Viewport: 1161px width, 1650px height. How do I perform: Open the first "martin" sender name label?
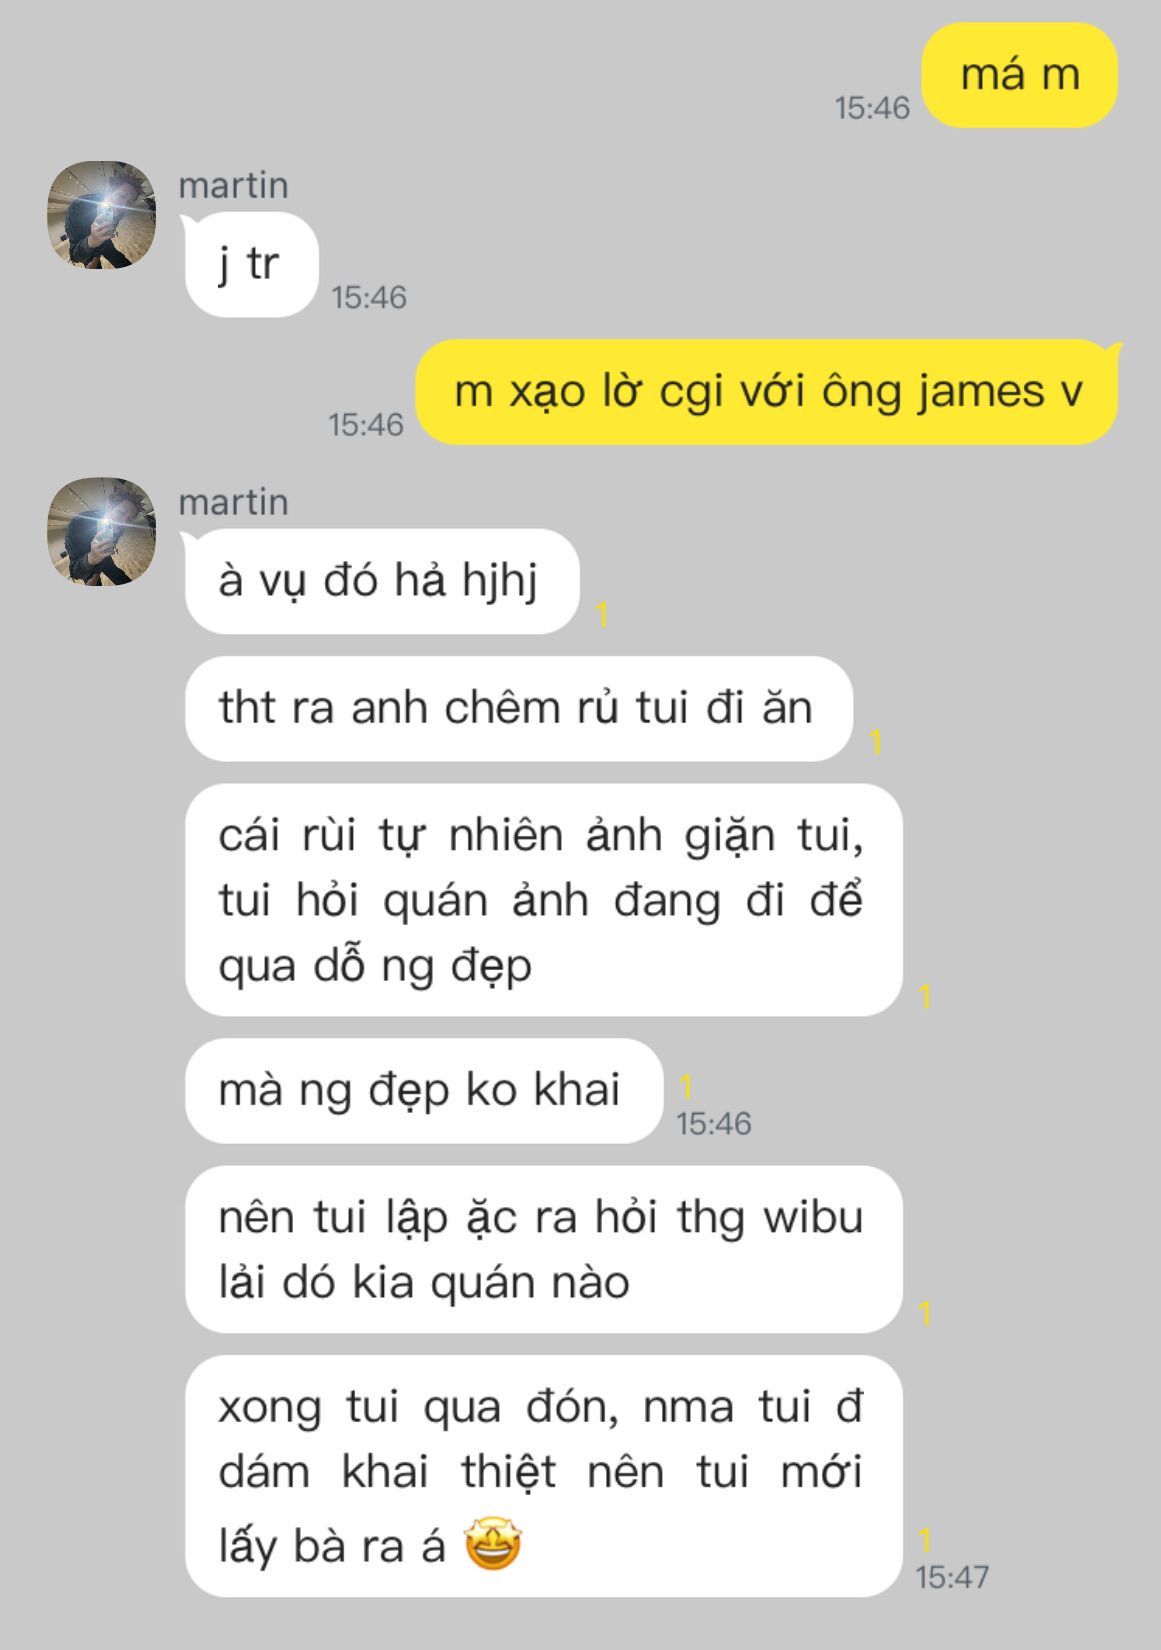pyautogui.click(x=233, y=186)
